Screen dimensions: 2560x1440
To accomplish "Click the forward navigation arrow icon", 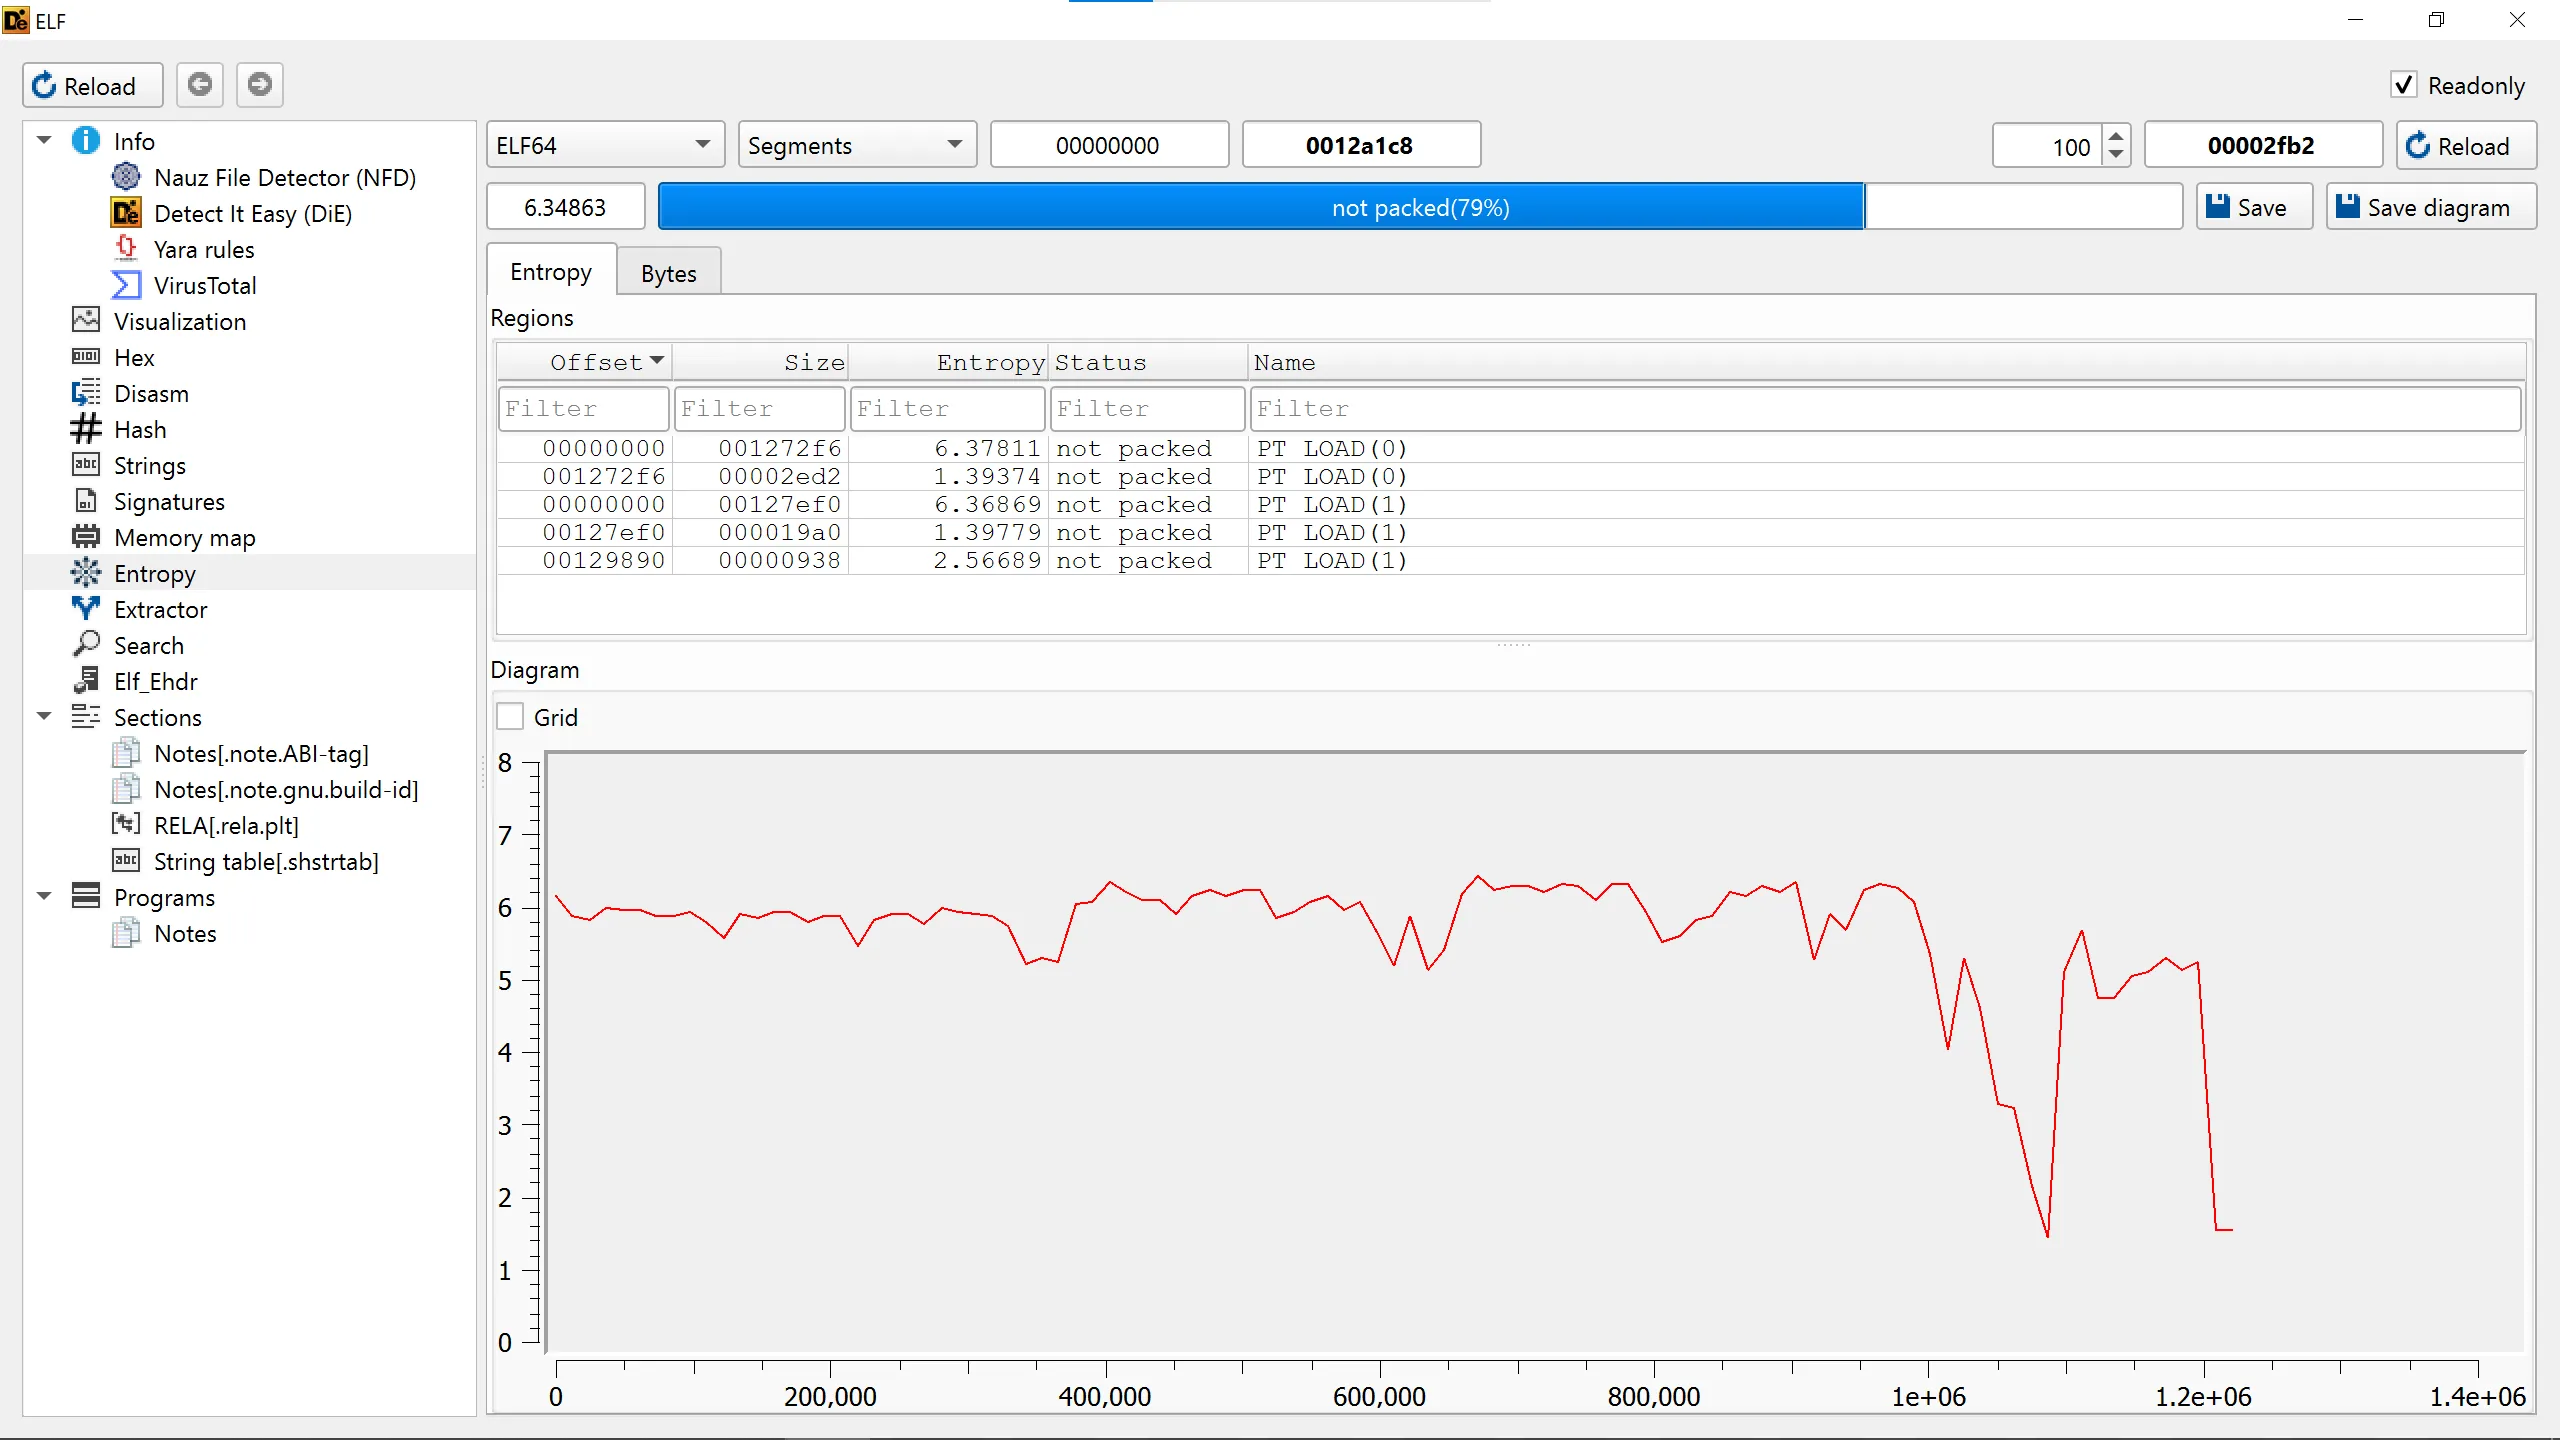I will pos(260,85).
